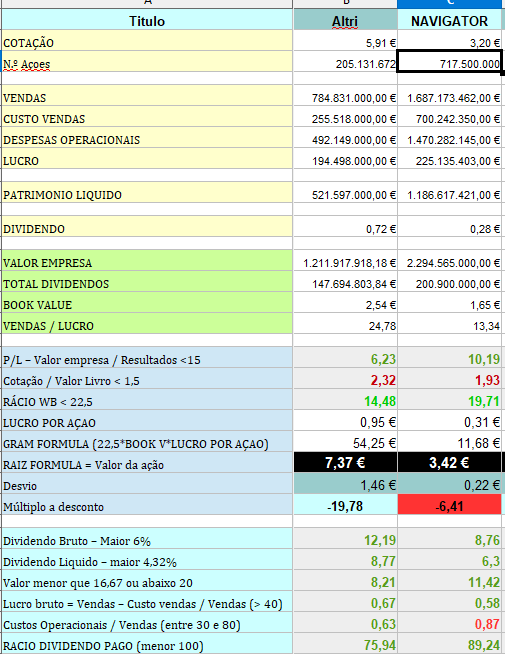505x654 pixels.
Task: Select Altri quotation value 5,91 €
Action: click(345, 42)
